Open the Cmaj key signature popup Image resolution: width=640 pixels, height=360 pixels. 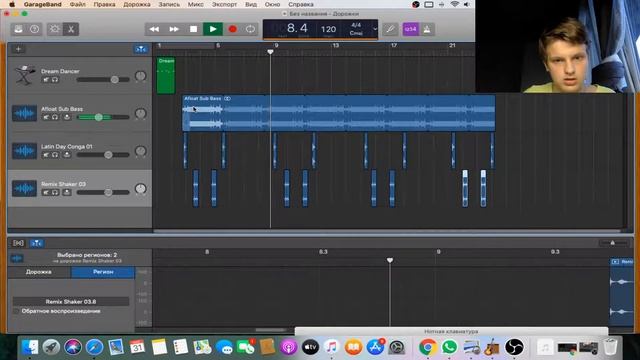[x=356, y=33]
